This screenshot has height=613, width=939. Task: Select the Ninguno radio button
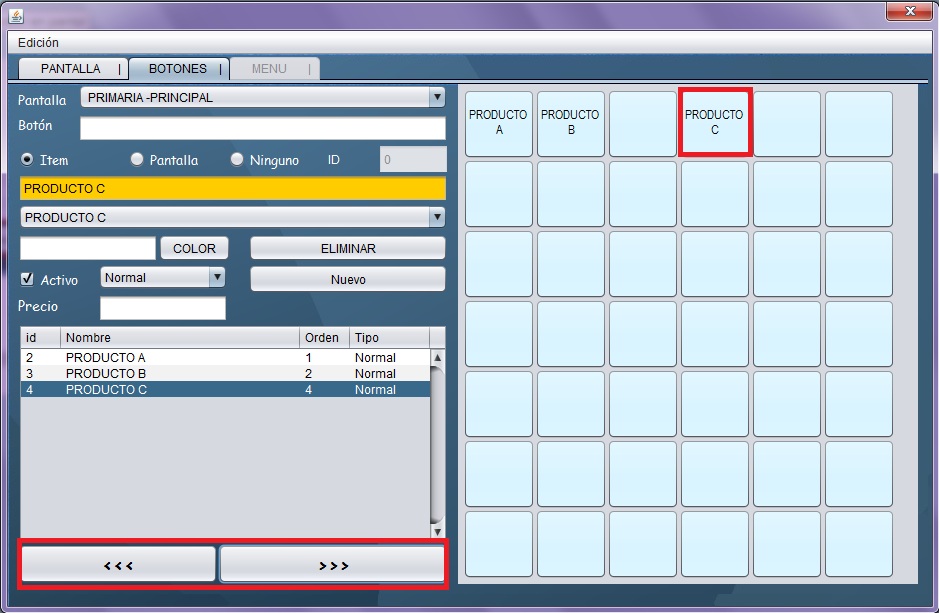click(237, 160)
